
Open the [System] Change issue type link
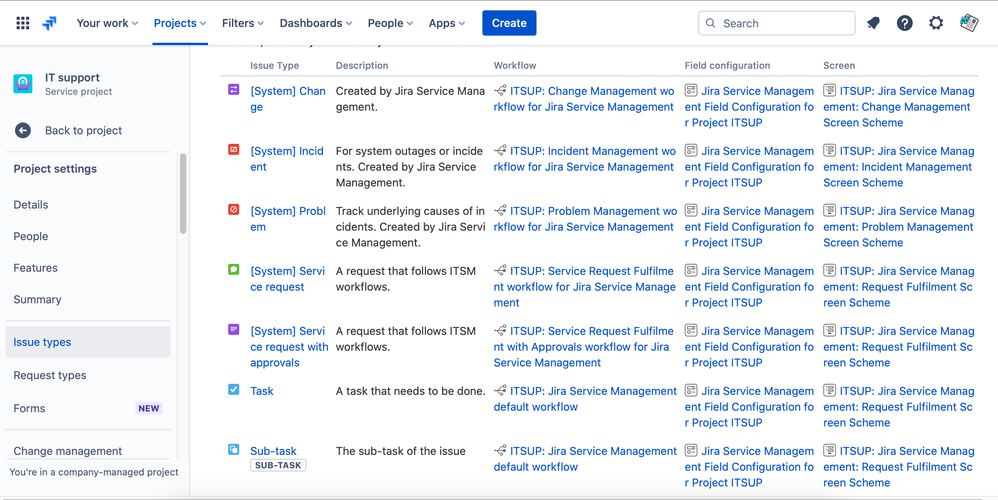(288, 99)
